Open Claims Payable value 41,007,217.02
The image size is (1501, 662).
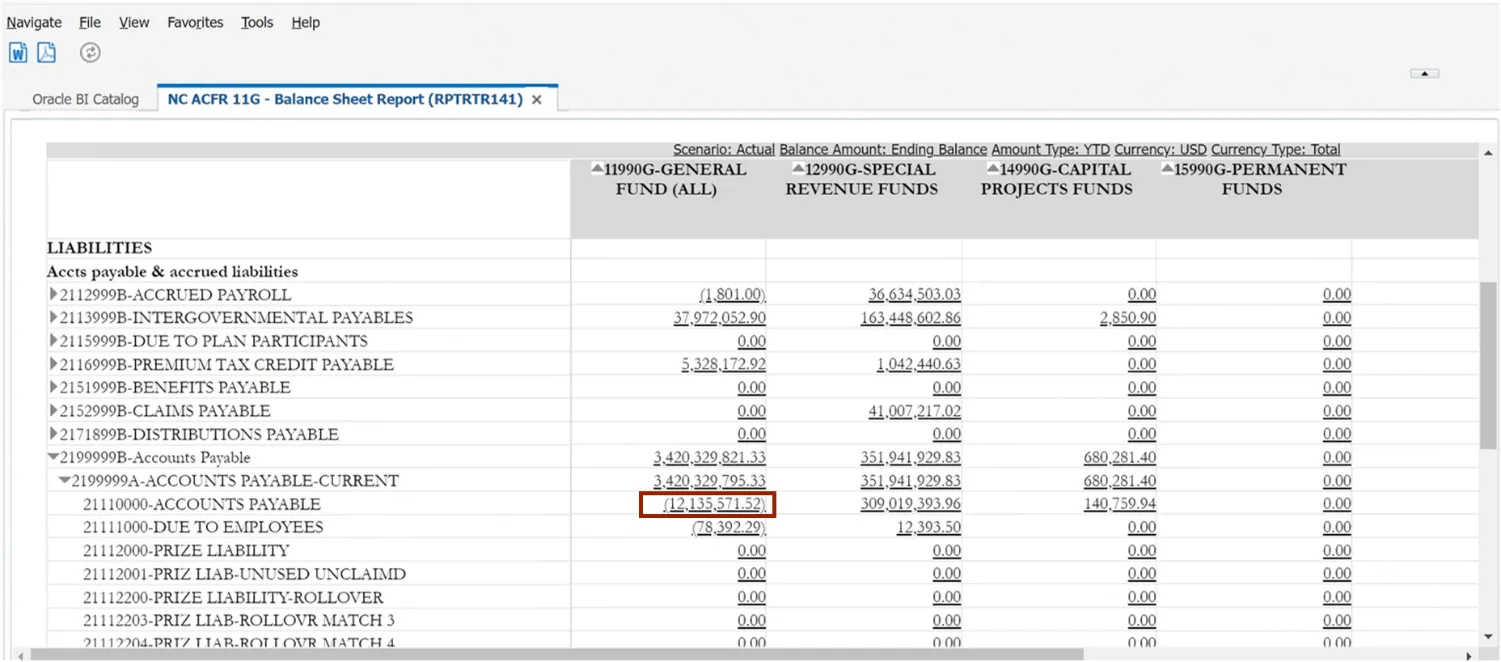(x=915, y=411)
